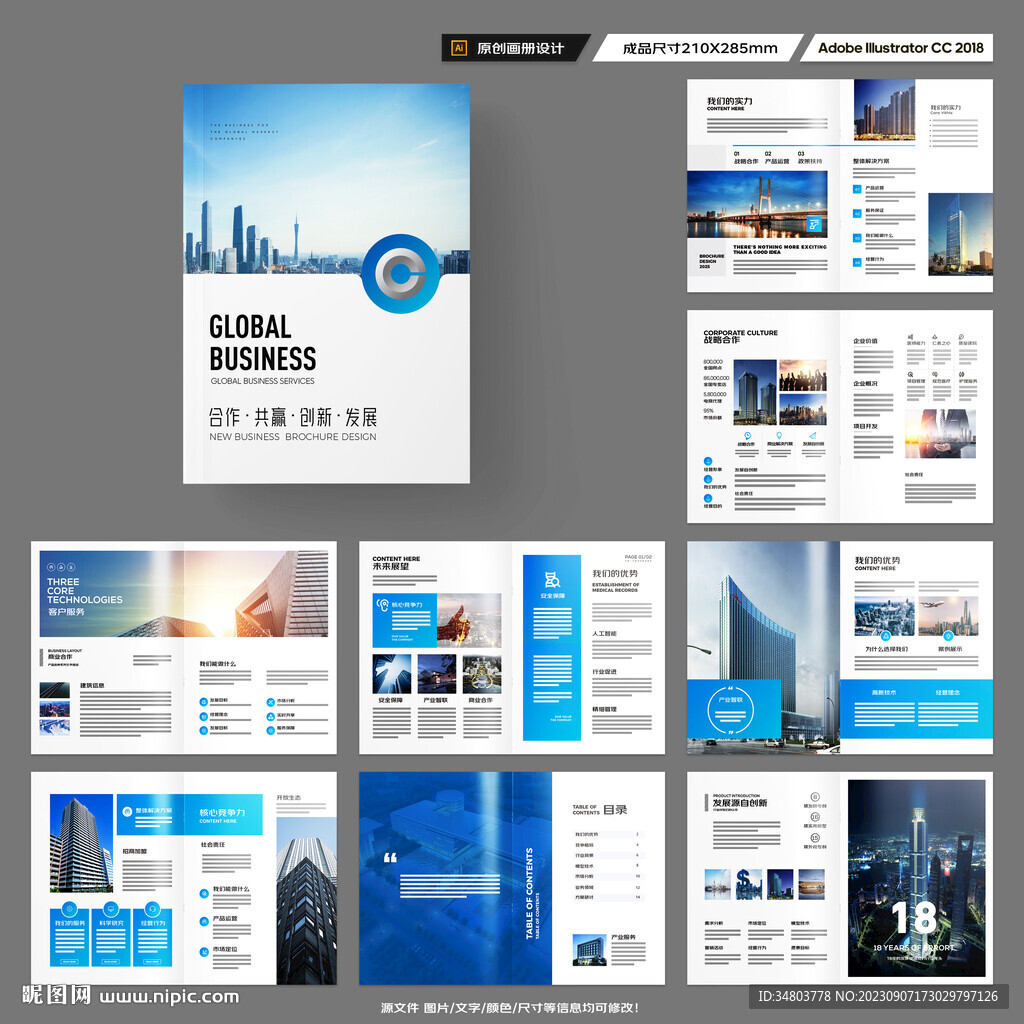
Task: Click the 产业智联 circle emblem
Action: point(731,709)
